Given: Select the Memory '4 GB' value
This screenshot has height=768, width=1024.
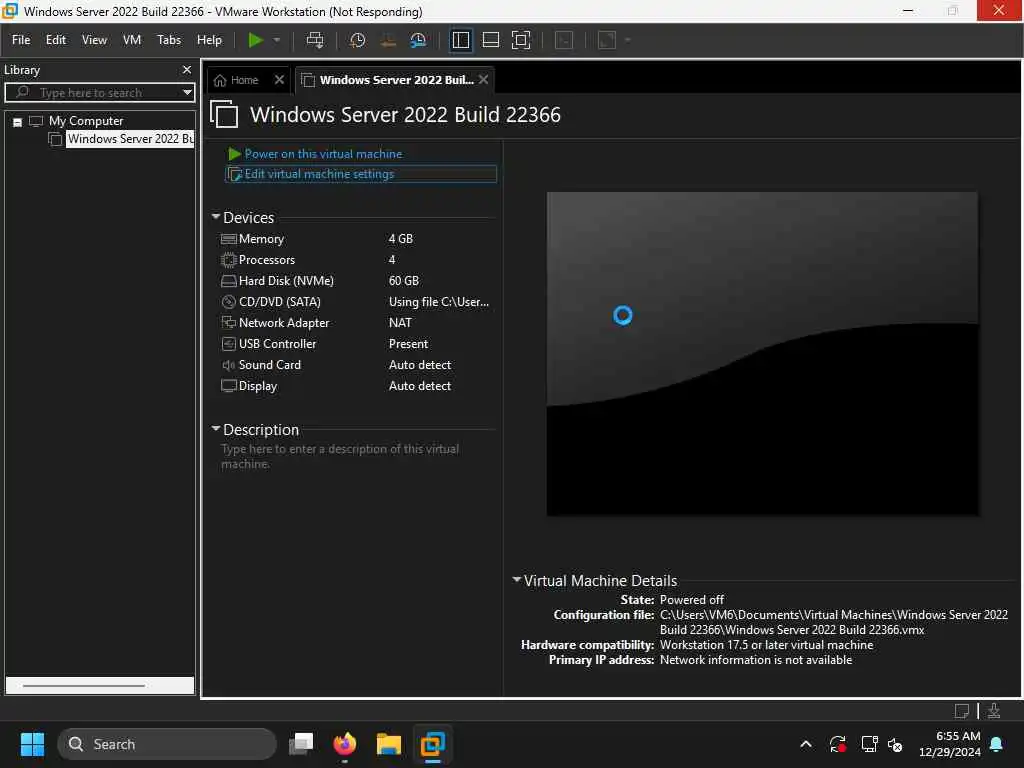Looking at the screenshot, I should point(400,239).
